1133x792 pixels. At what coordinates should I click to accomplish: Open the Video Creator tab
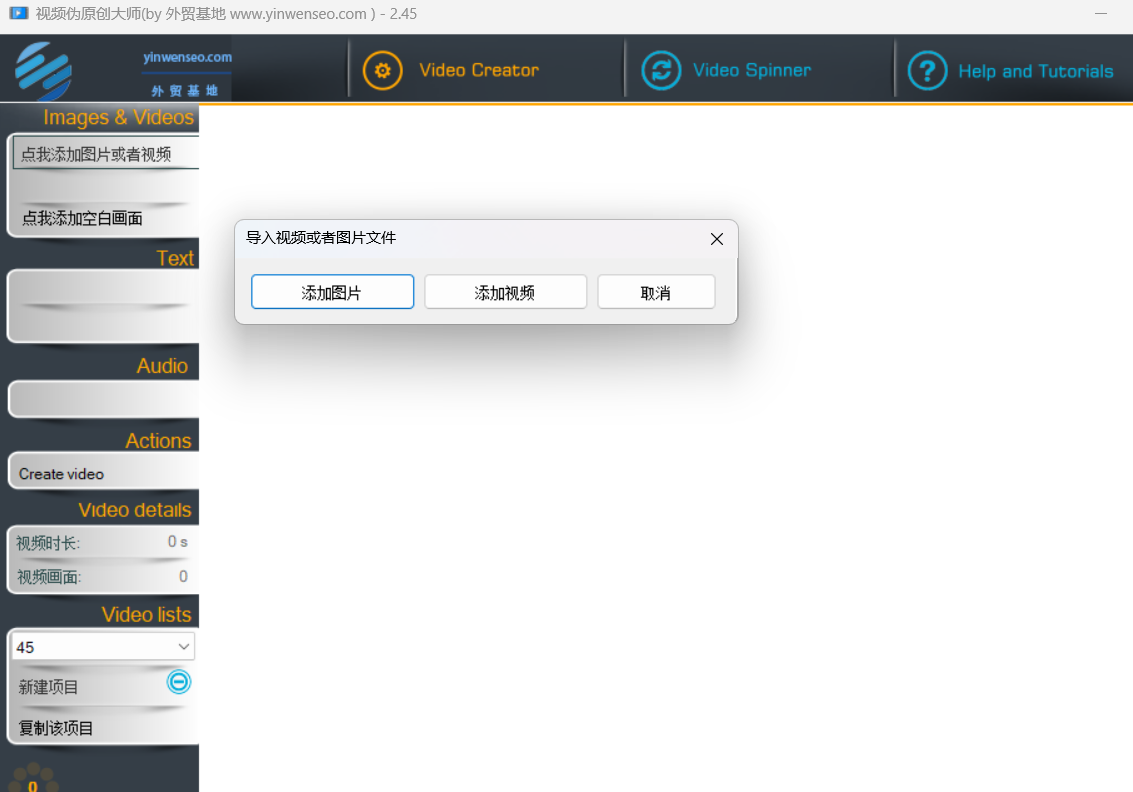[478, 71]
